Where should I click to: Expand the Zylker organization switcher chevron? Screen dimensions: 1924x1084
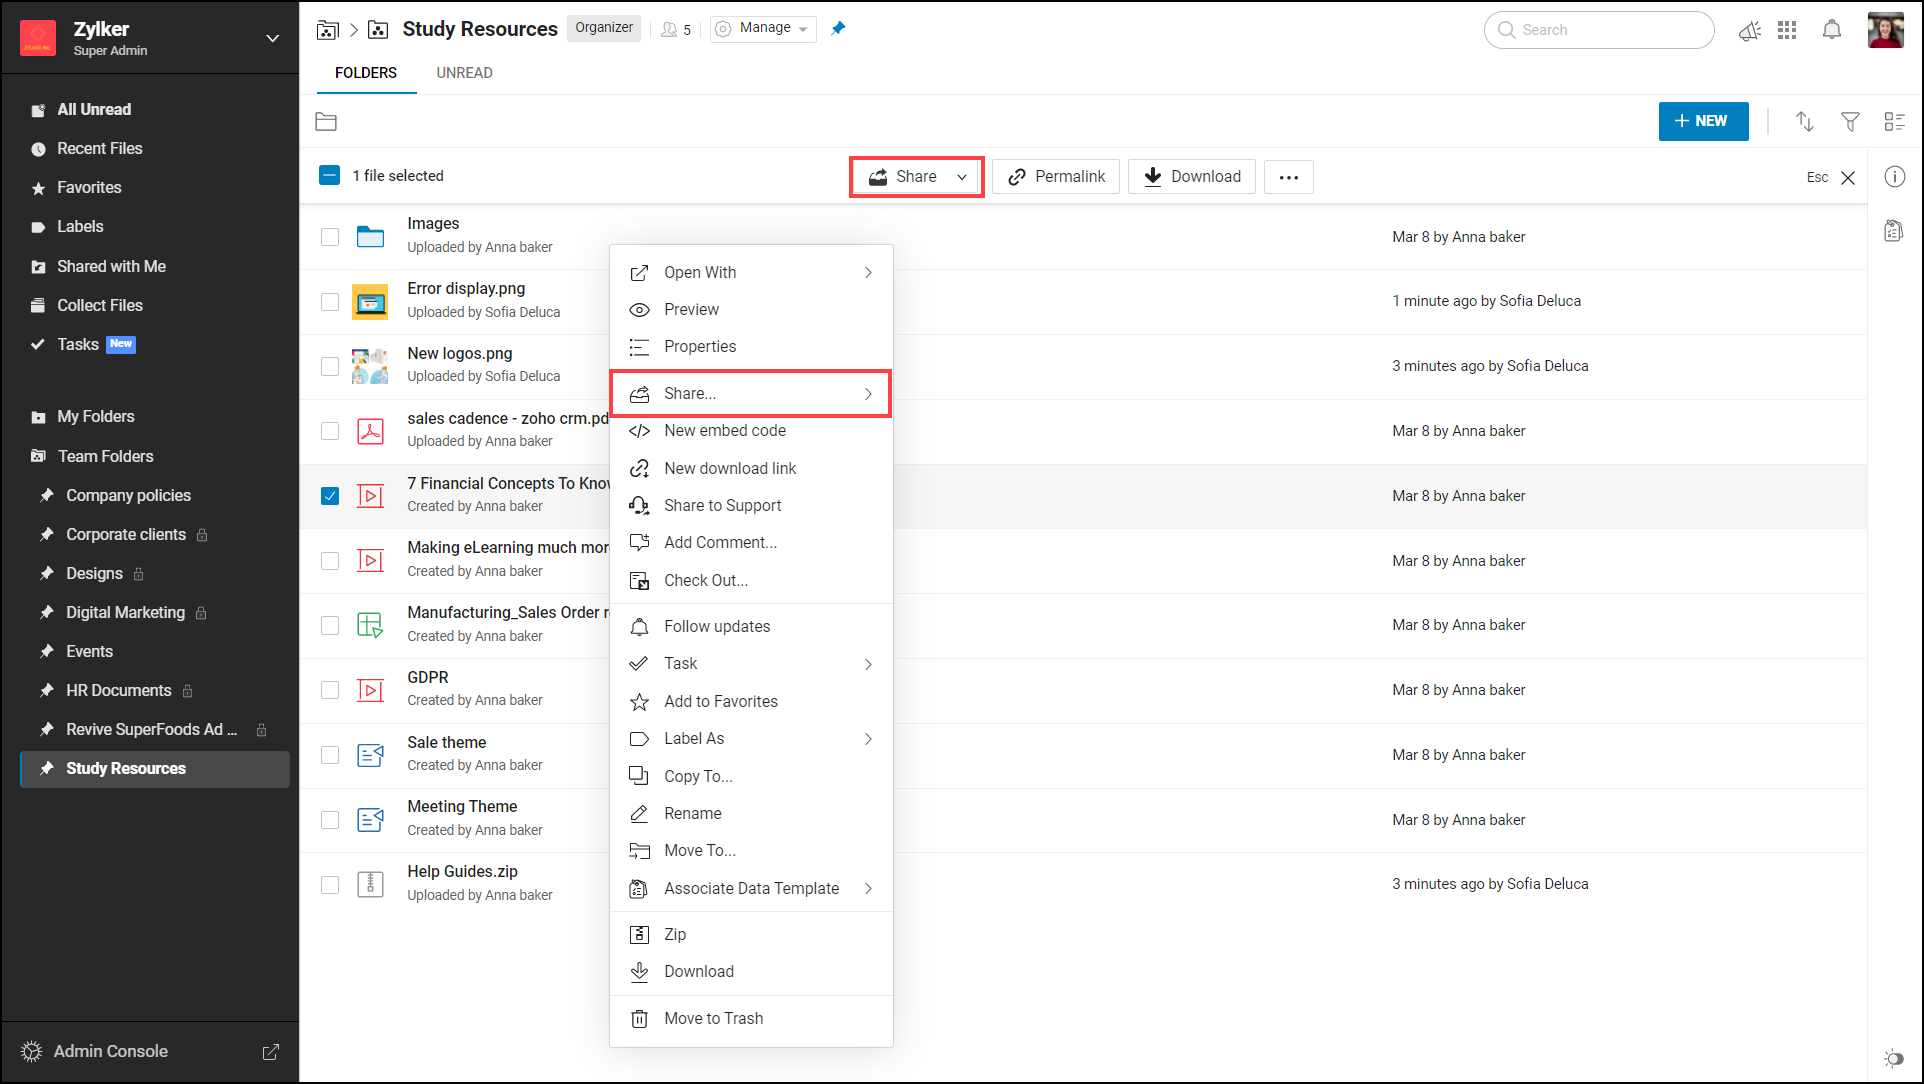coord(272,38)
